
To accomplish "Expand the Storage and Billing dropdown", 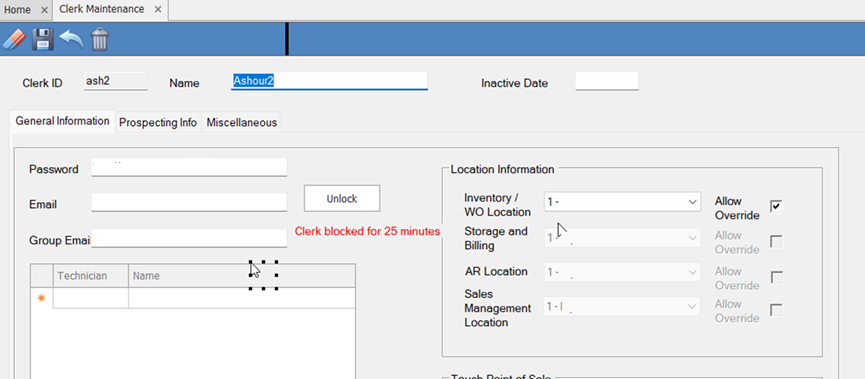I will (x=693, y=238).
